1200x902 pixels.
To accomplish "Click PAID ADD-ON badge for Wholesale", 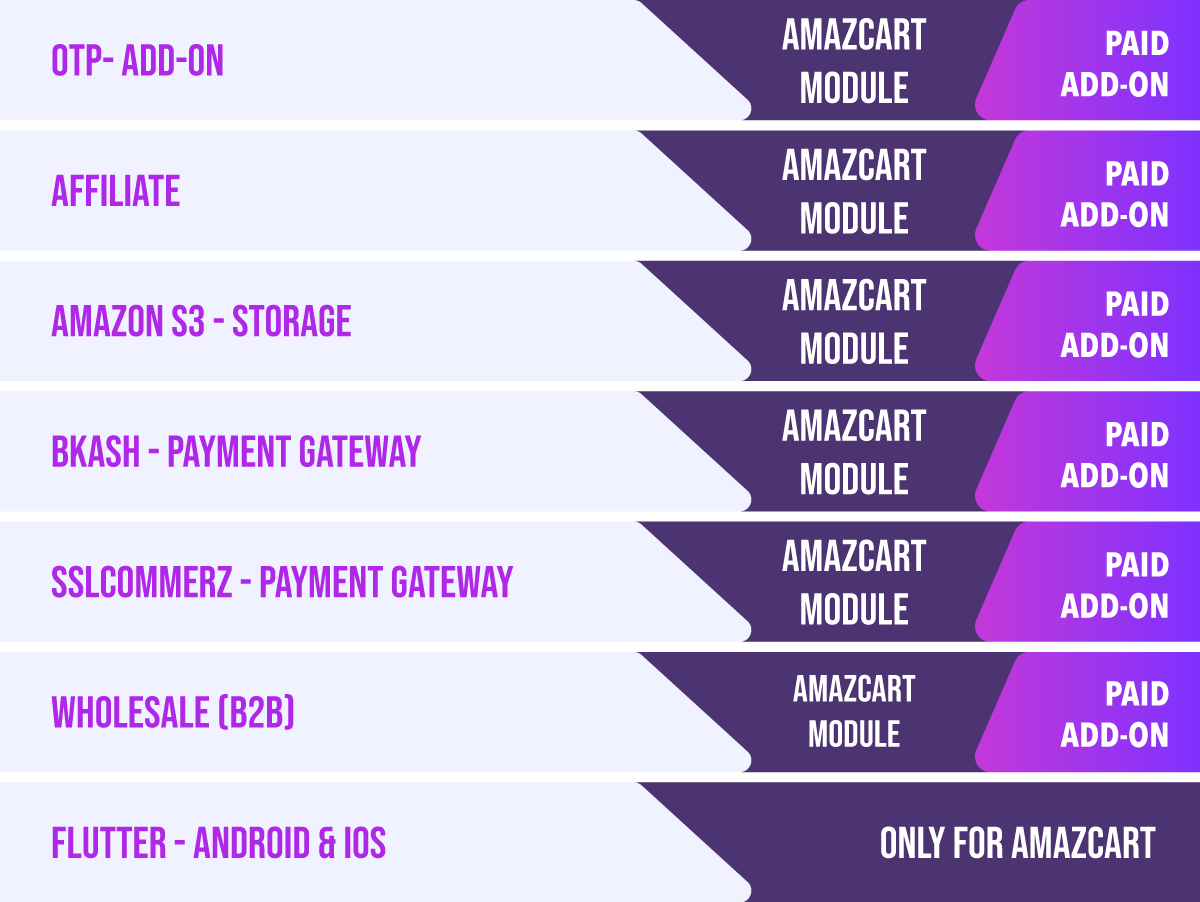I will 1114,715.
